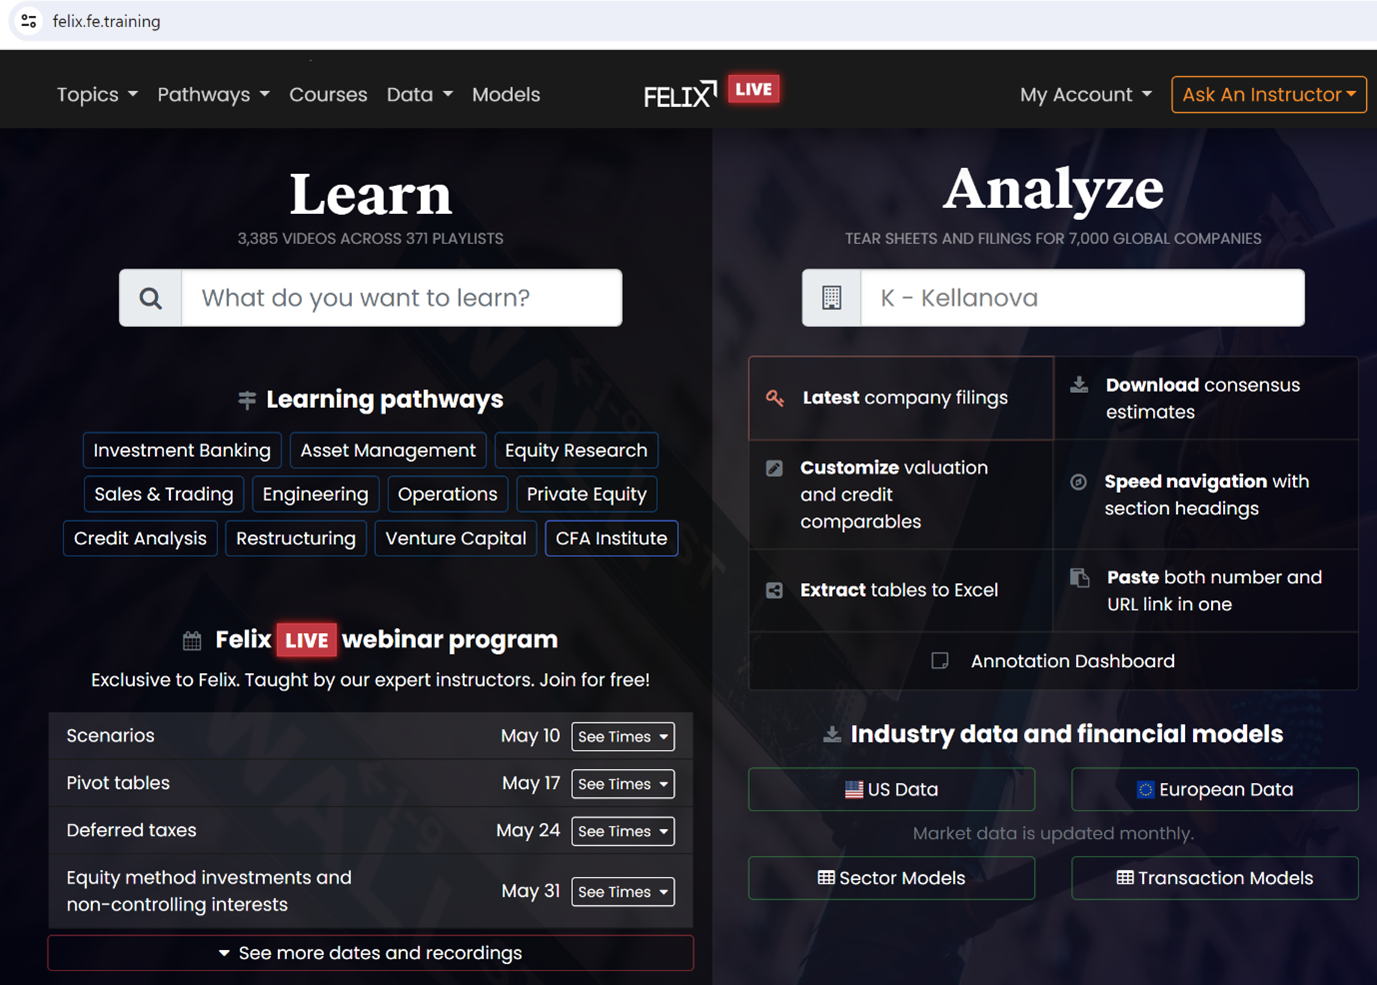The width and height of the screenshot is (1377, 985).
Task: Open the Courses menu item
Action: 328,94
